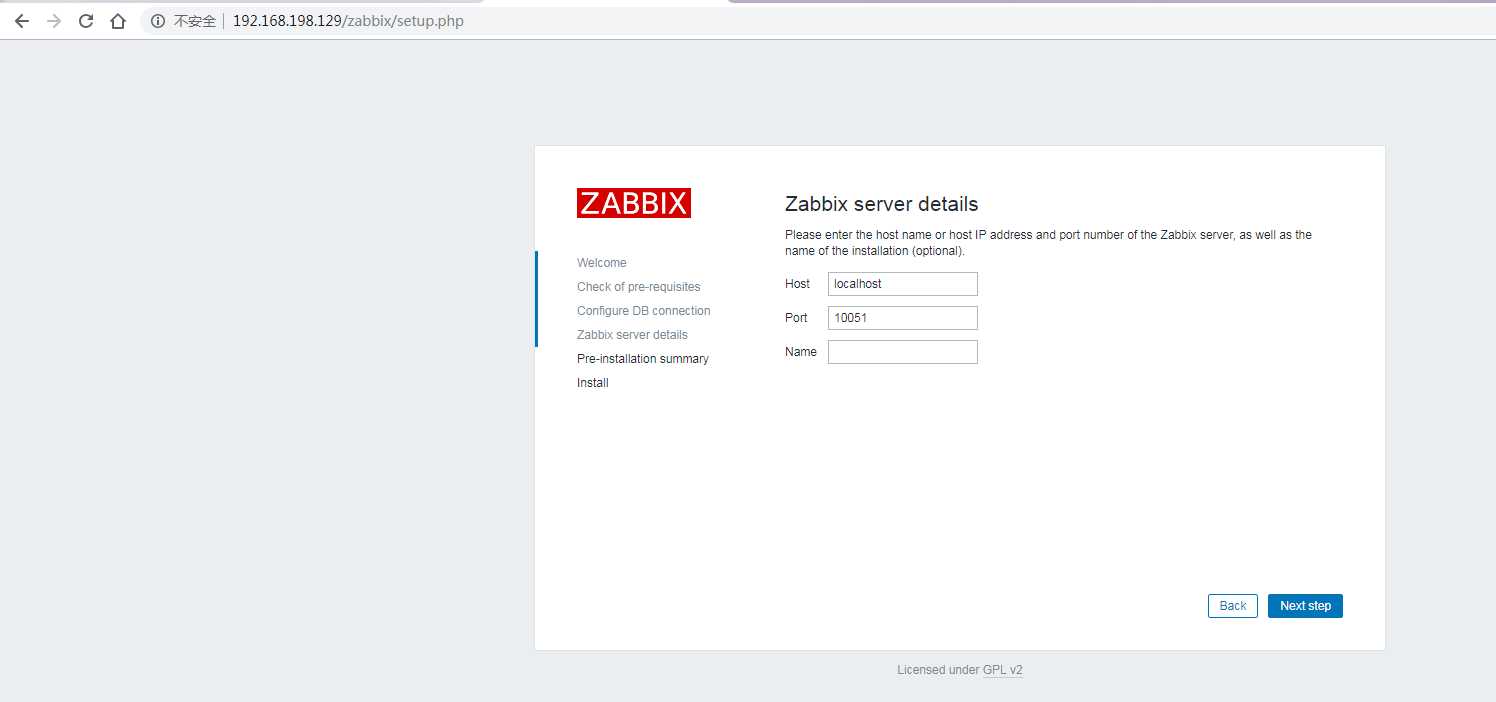Select Pre-installation summary step
This screenshot has width=1496, height=702.
[643, 359]
